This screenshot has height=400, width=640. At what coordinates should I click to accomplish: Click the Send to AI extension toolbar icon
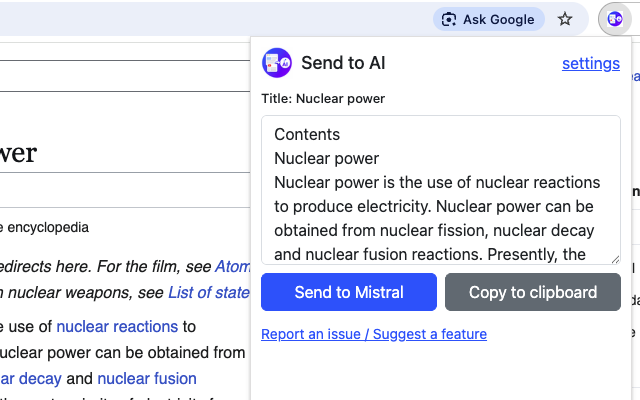coord(615,19)
